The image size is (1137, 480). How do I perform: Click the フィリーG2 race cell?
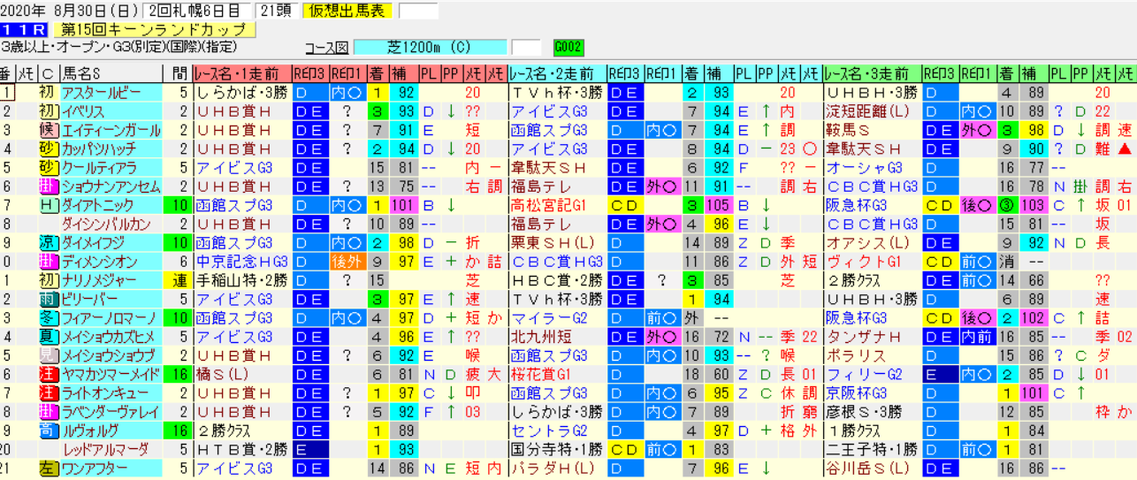[873, 374]
